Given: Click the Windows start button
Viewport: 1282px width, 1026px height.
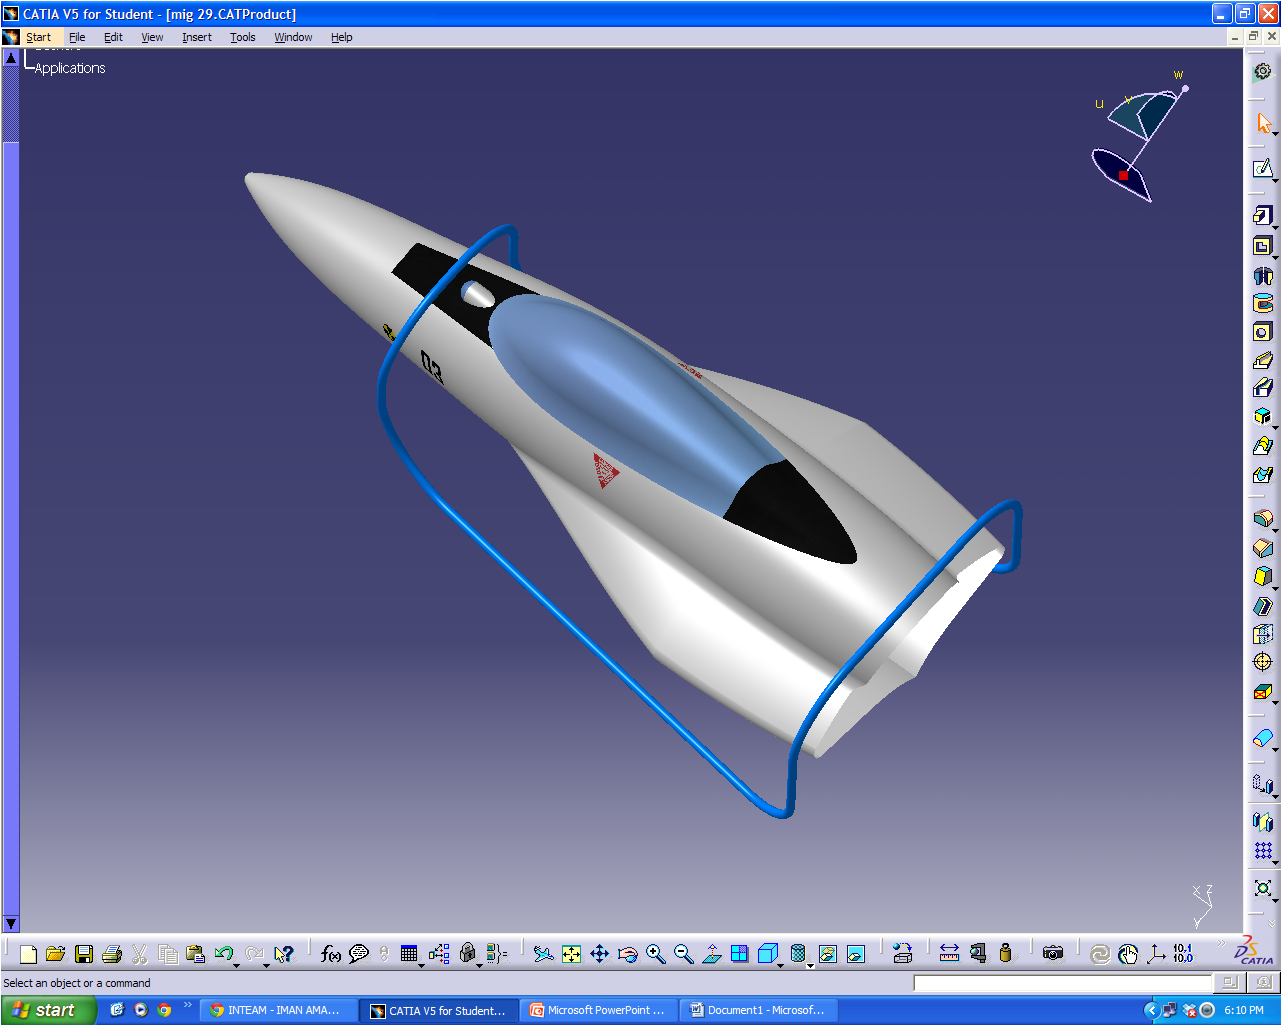Looking at the screenshot, I should pos(48,1010).
